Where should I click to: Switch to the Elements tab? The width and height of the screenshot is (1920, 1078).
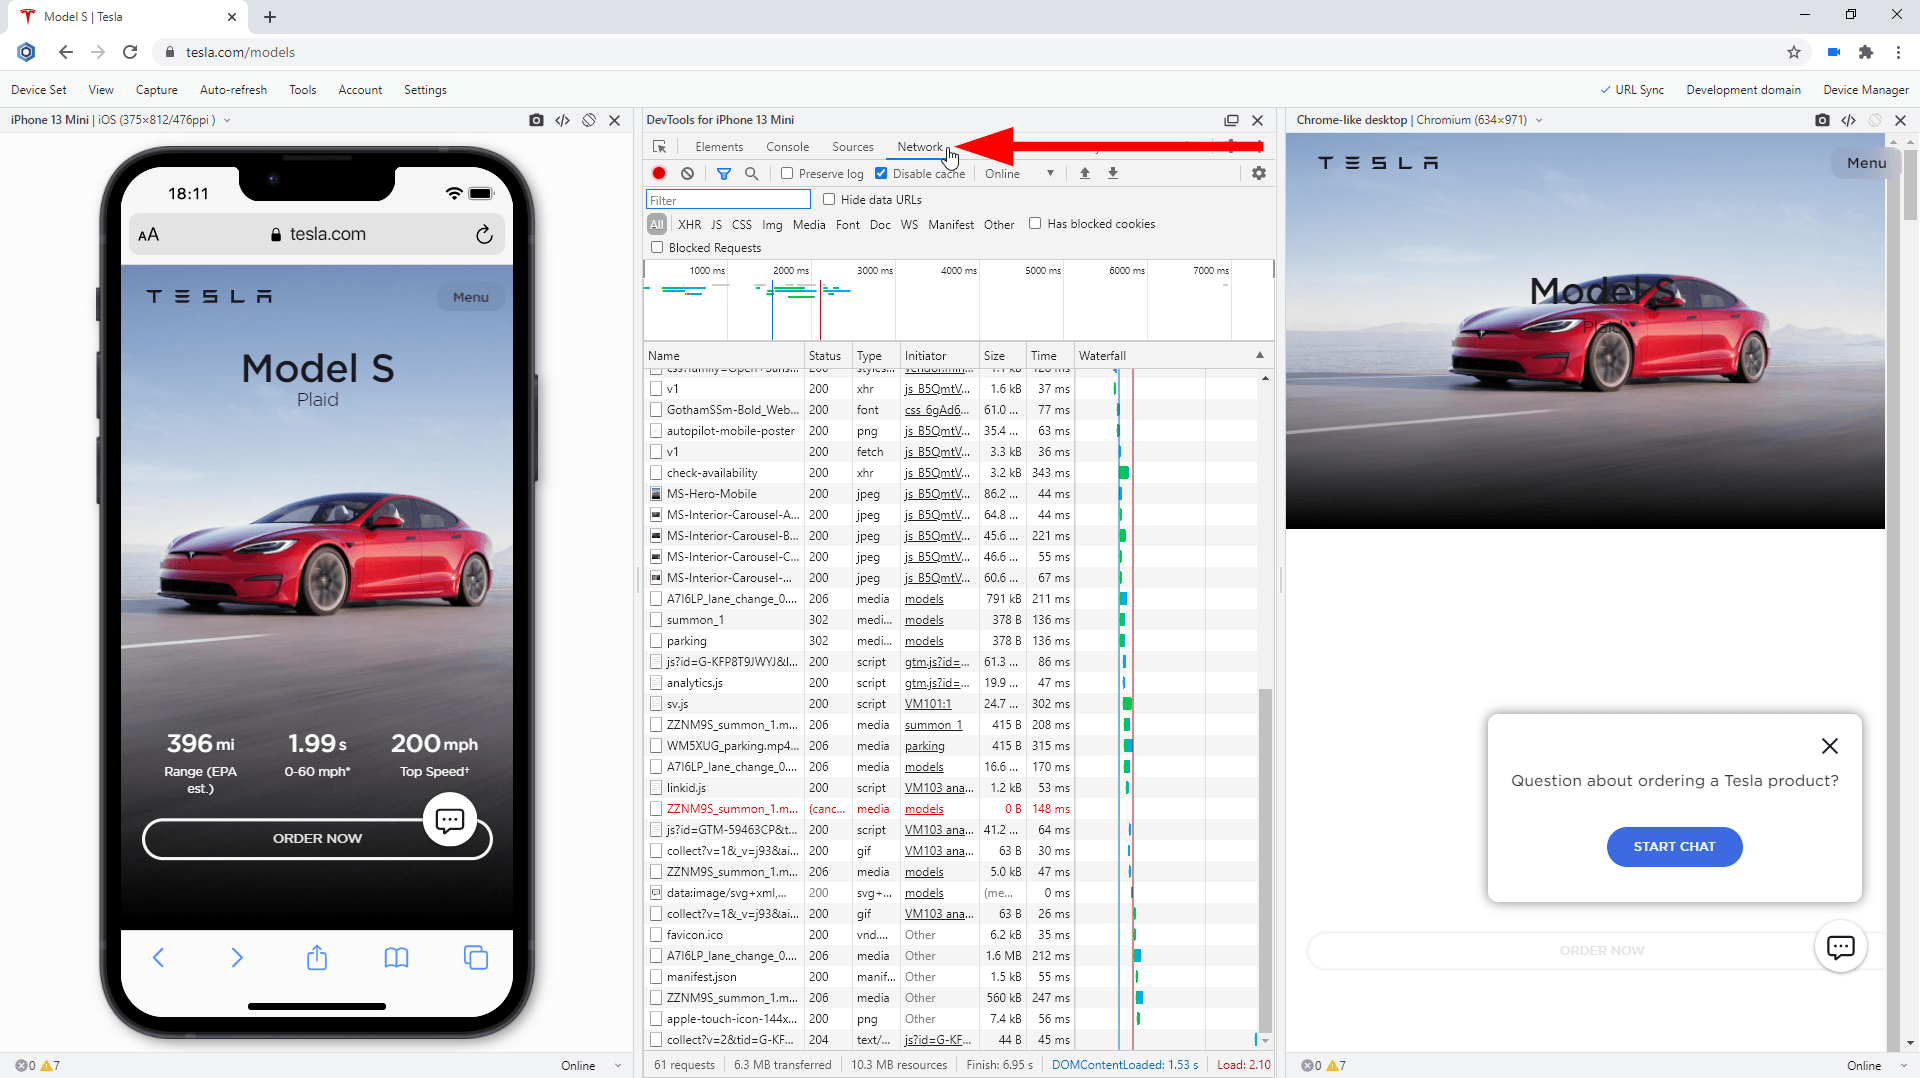[719, 147]
